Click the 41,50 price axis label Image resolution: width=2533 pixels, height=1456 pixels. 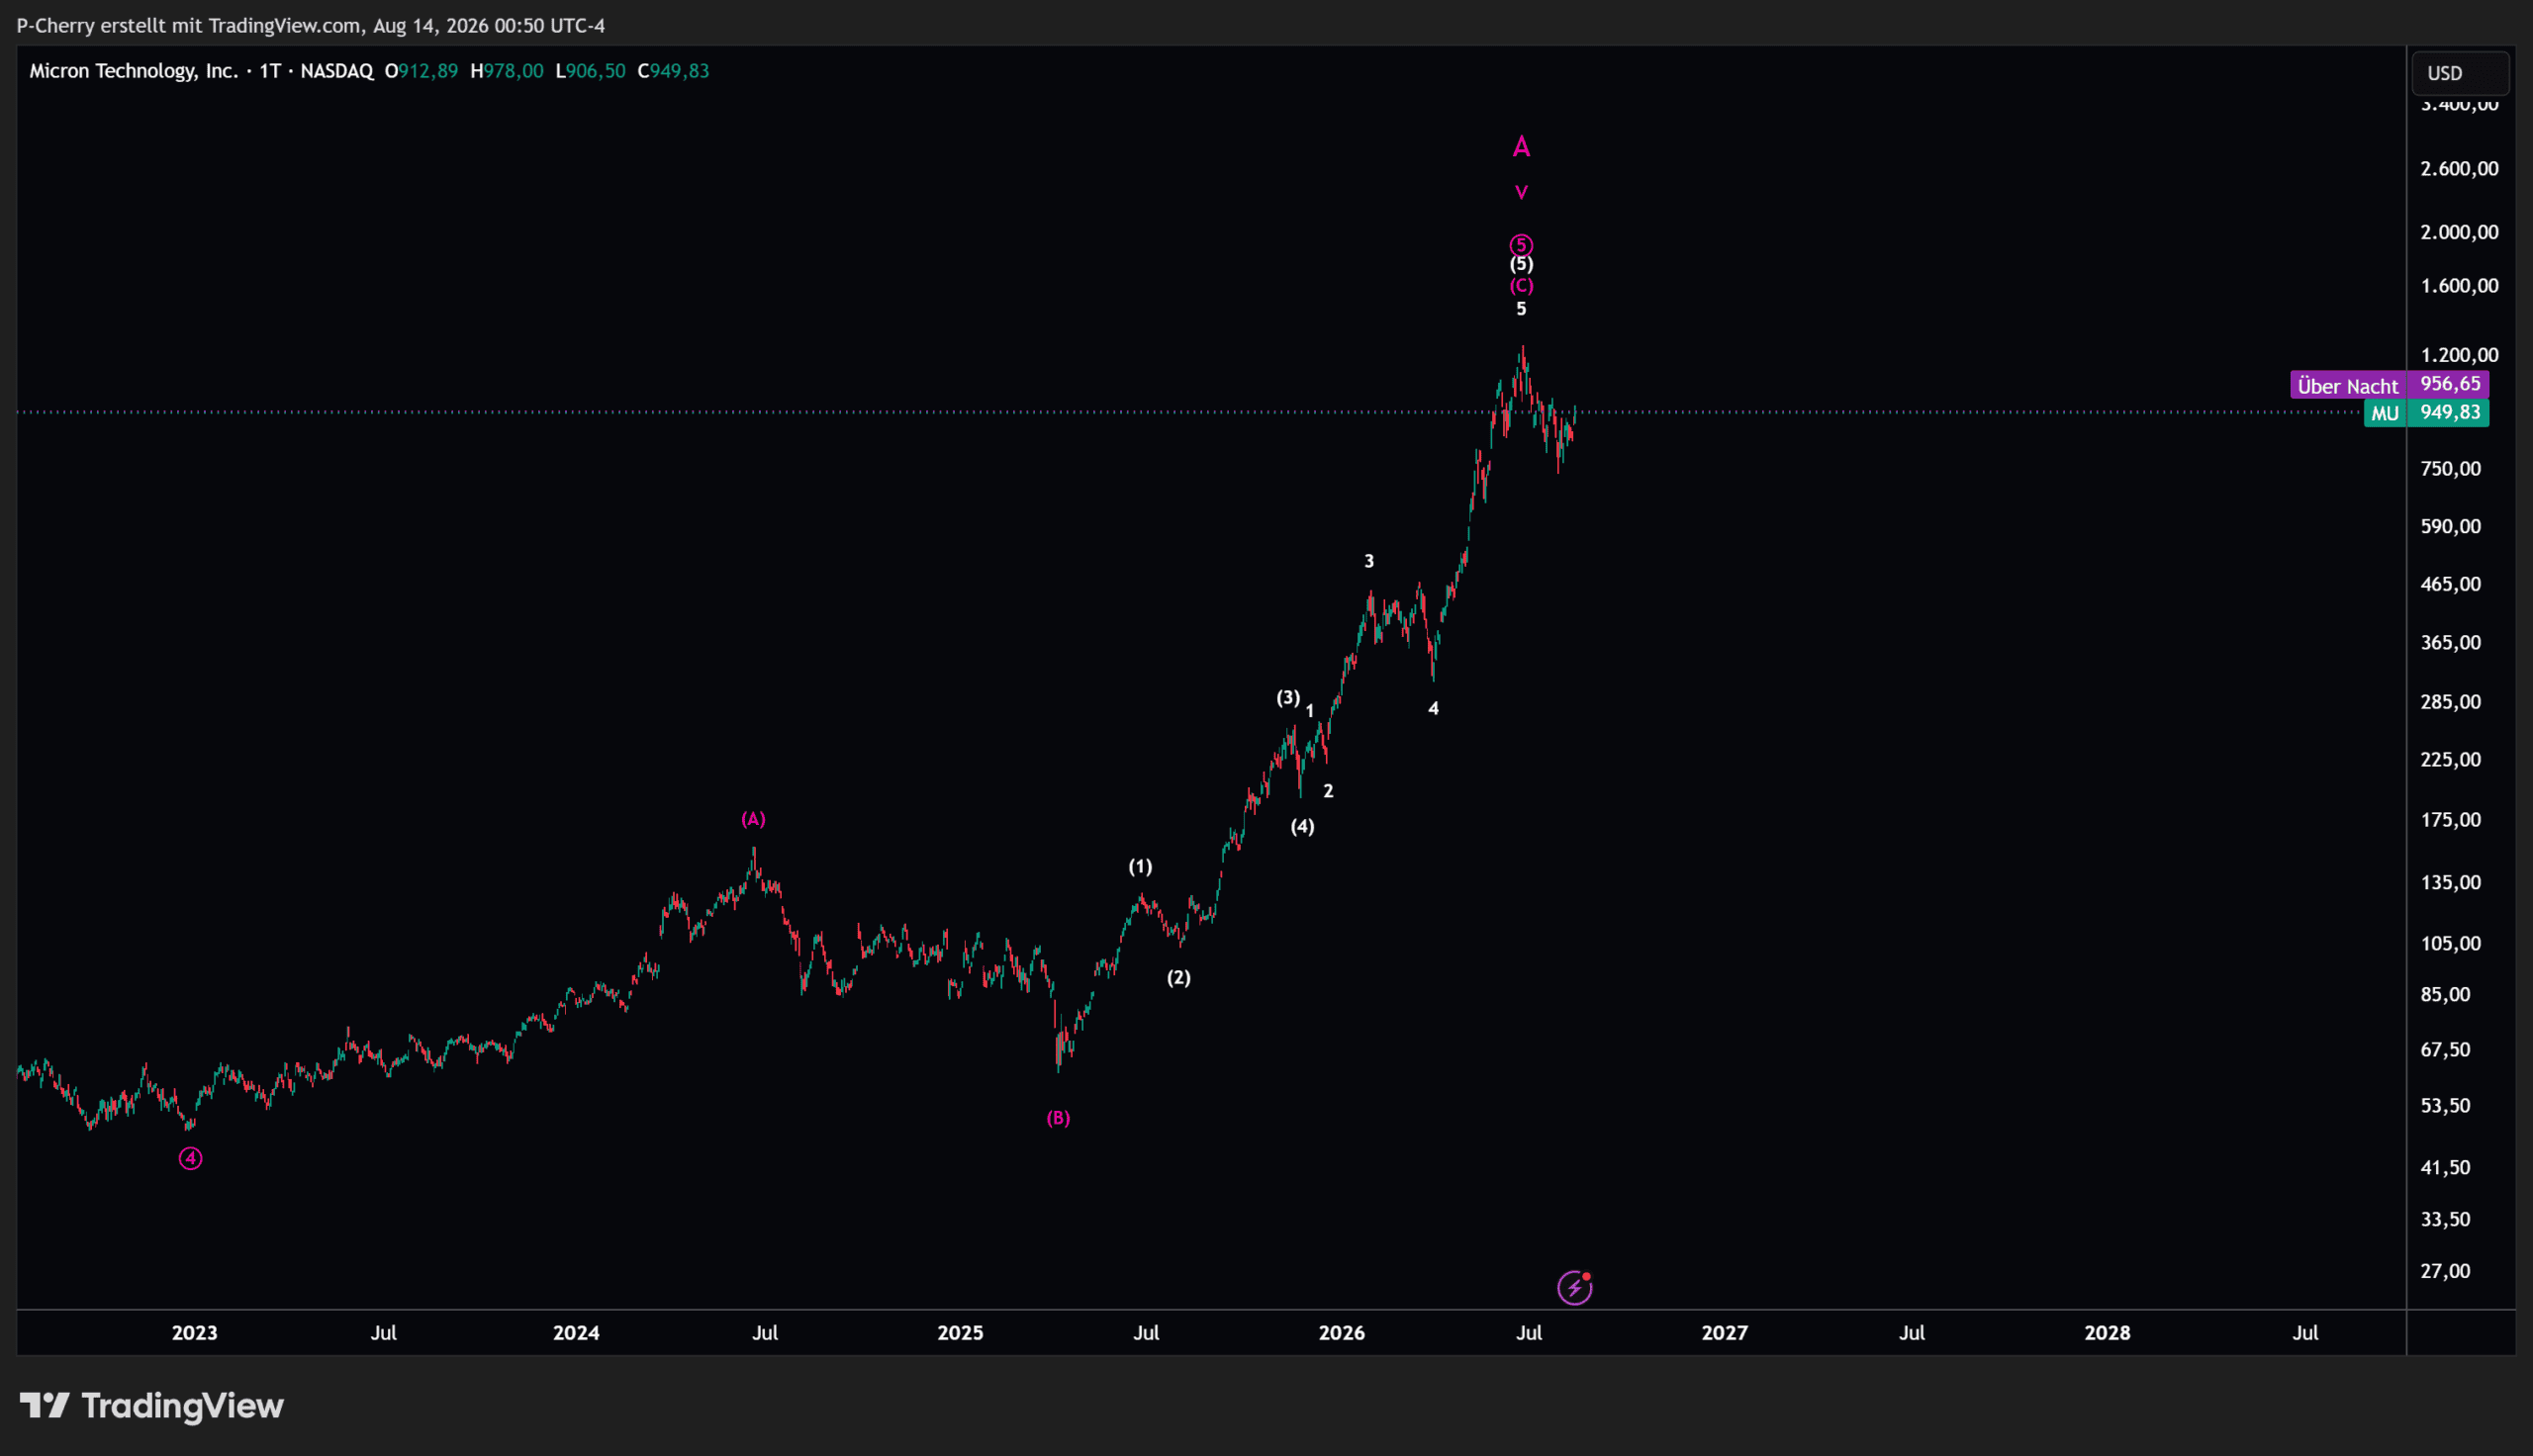pos(2445,1168)
